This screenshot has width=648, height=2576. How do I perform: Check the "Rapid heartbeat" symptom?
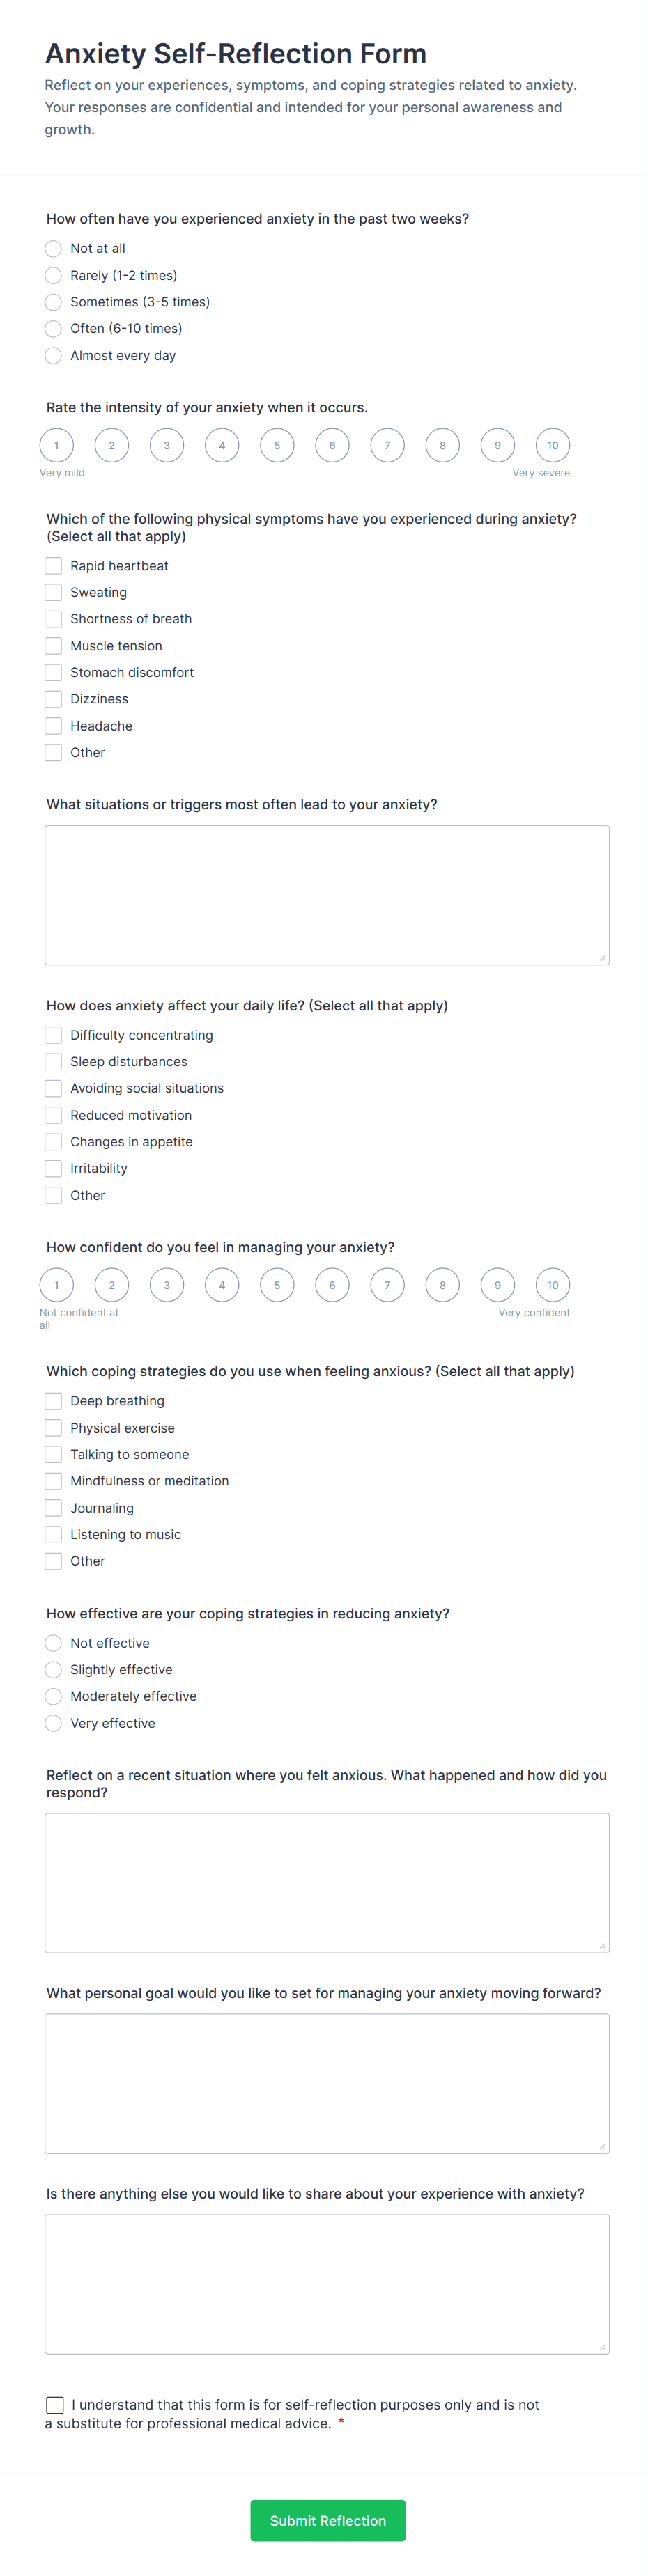coord(53,565)
